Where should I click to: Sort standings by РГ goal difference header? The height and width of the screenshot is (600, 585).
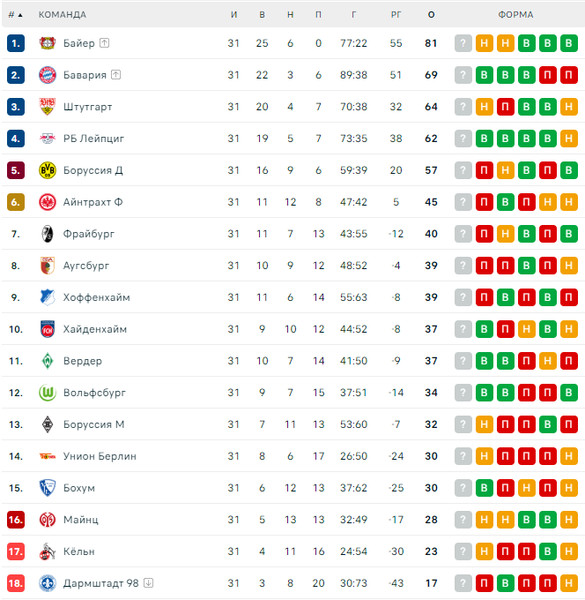tap(396, 15)
